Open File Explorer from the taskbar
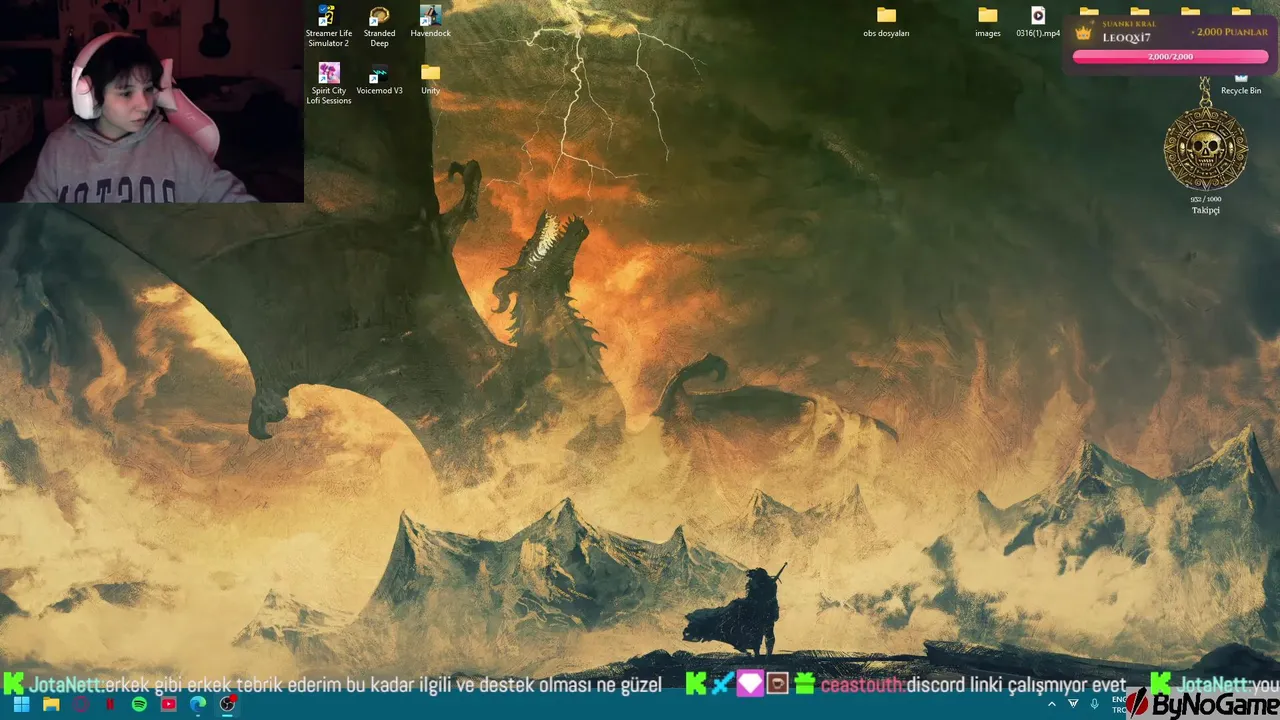This screenshot has width=1280, height=720. 51,704
